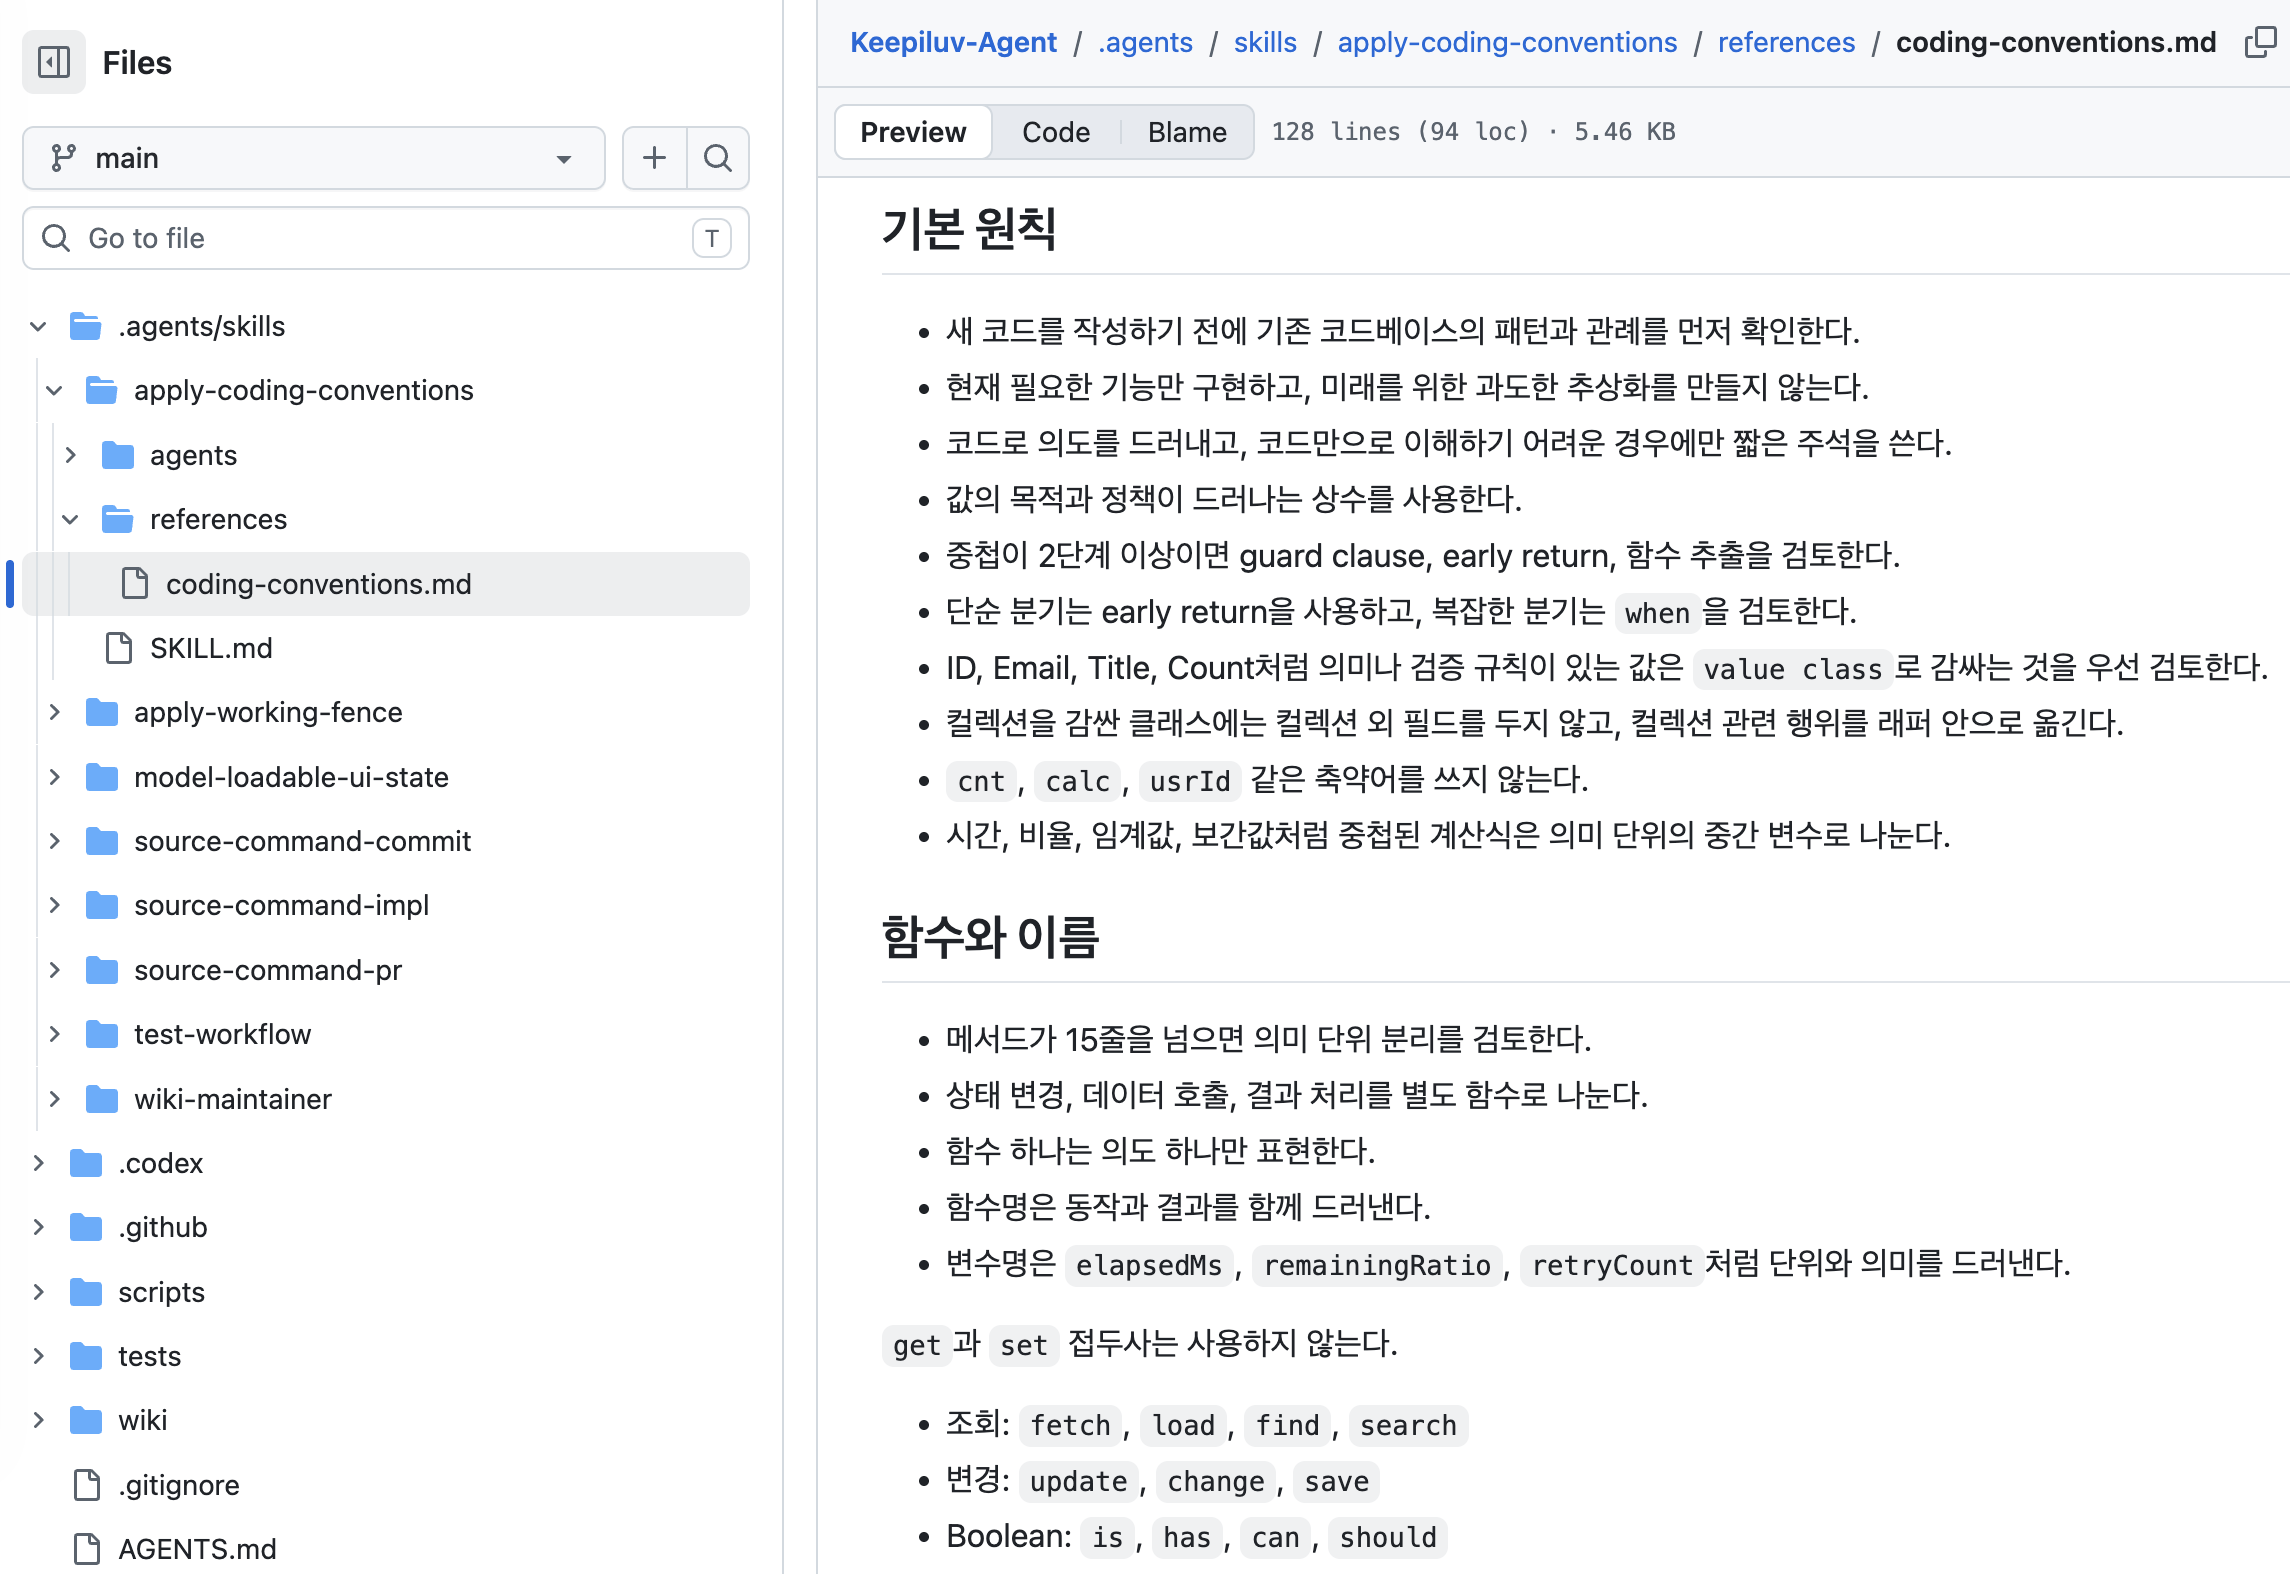Click the wiki folder icon

click(86, 1420)
